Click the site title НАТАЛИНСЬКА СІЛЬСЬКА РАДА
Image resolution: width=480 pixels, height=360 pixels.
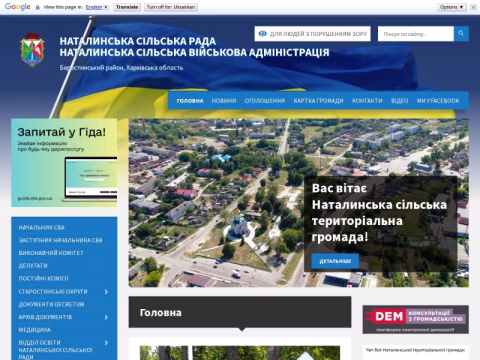click(138, 41)
